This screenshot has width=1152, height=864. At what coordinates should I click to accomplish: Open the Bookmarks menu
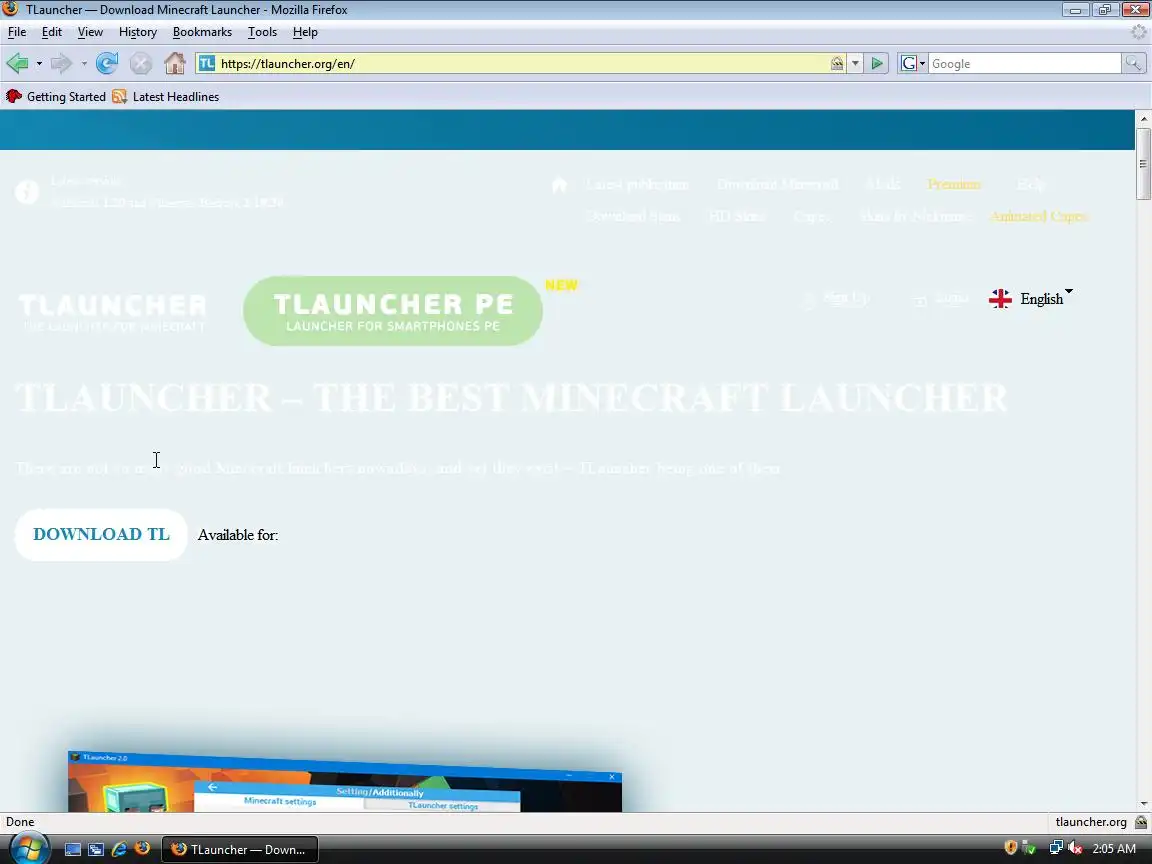click(202, 32)
